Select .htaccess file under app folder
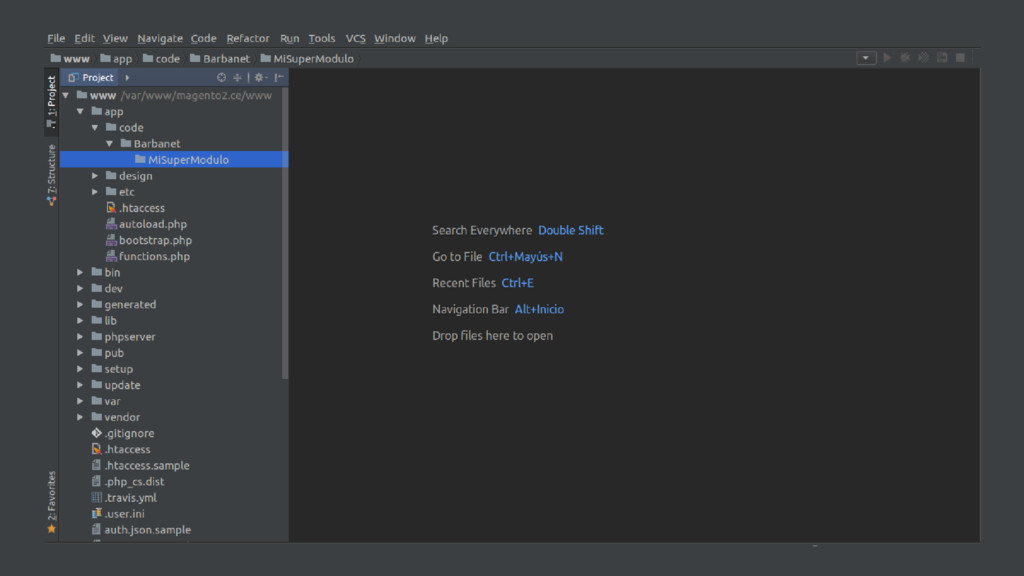 pos(135,208)
